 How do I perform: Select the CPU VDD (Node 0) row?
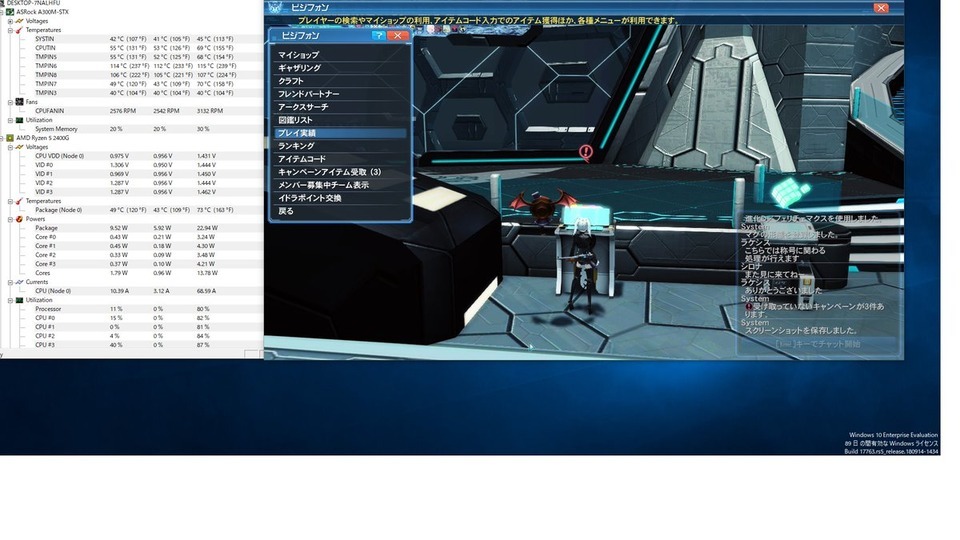(x=132, y=156)
